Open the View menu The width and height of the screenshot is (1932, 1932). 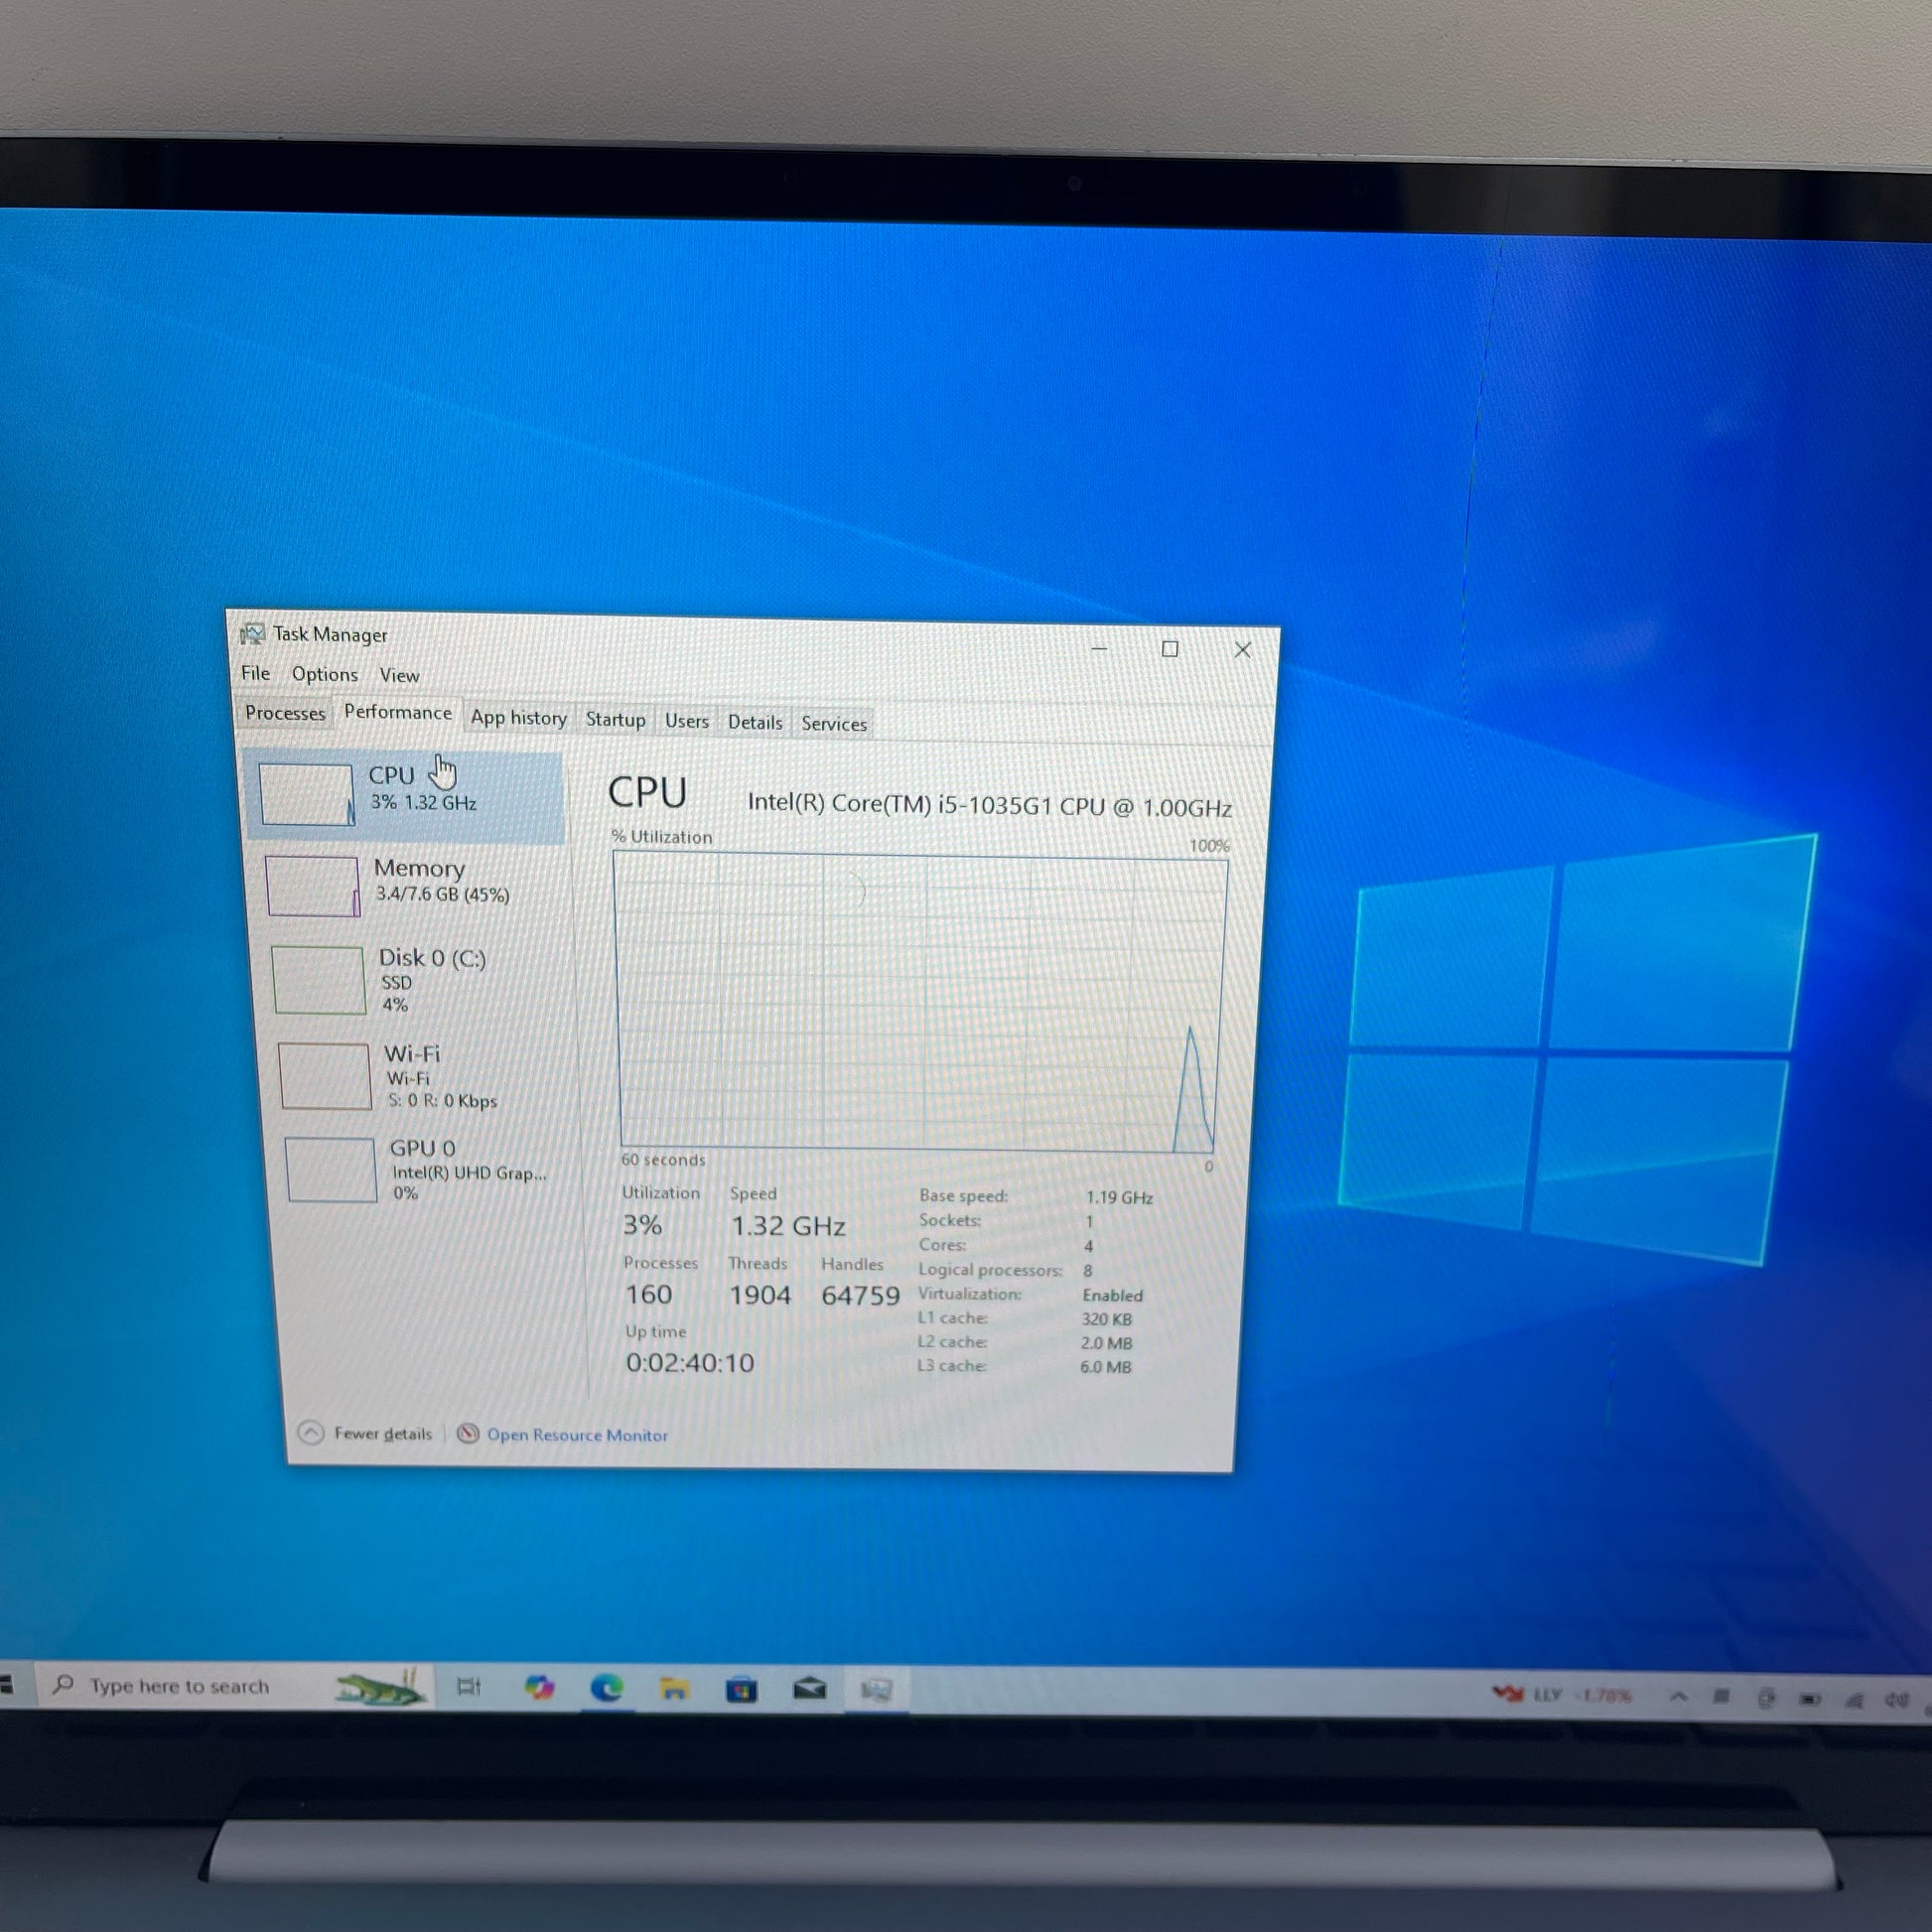point(399,675)
